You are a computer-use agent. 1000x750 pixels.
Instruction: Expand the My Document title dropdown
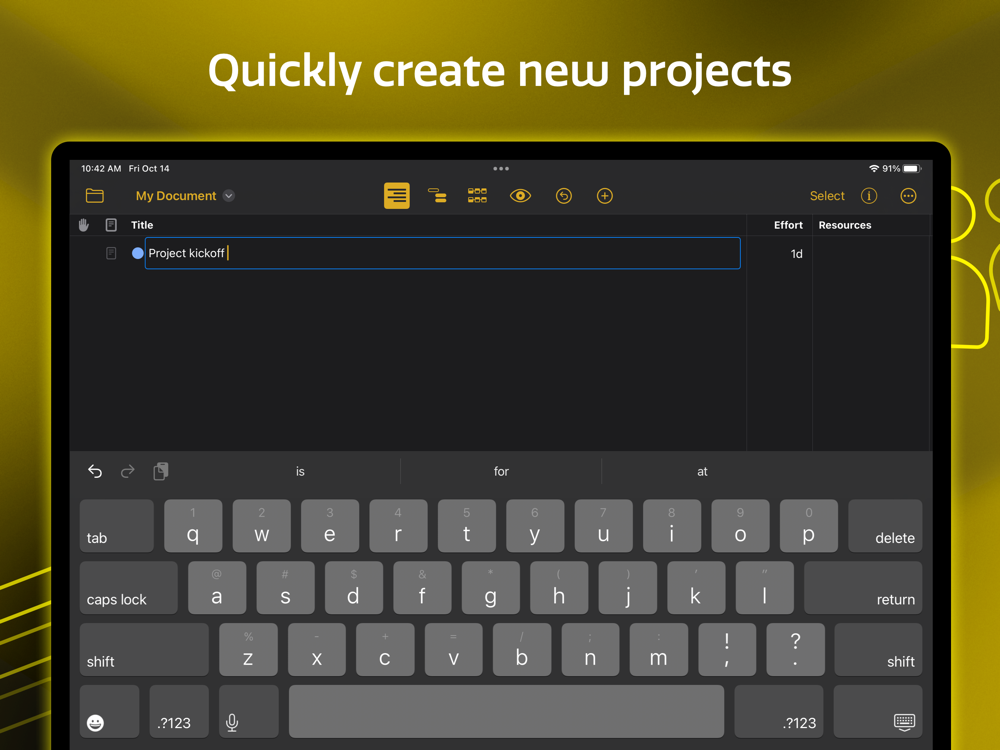(228, 196)
